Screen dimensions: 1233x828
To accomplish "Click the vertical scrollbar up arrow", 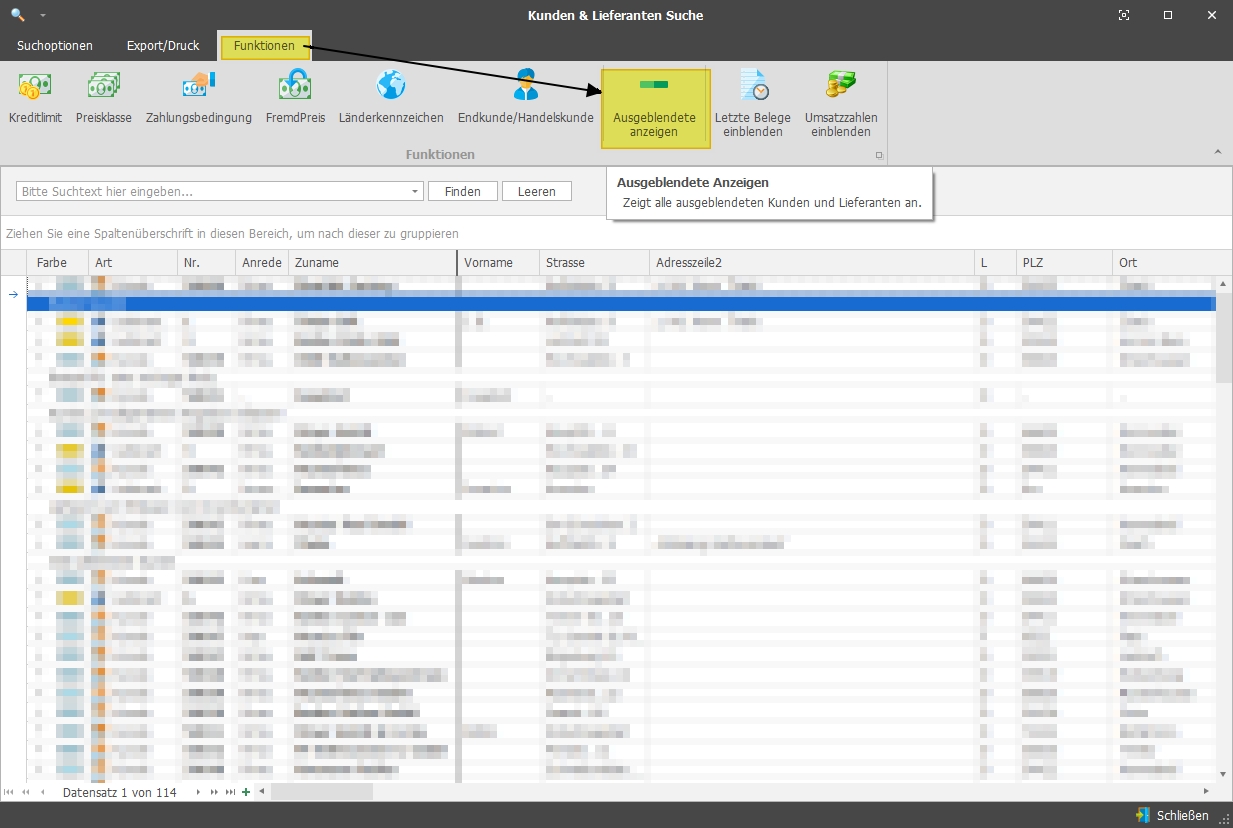I will pos(1224,283).
